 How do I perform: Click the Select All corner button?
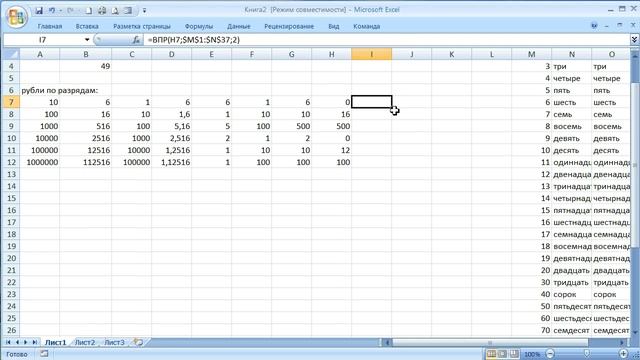click(11, 54)
